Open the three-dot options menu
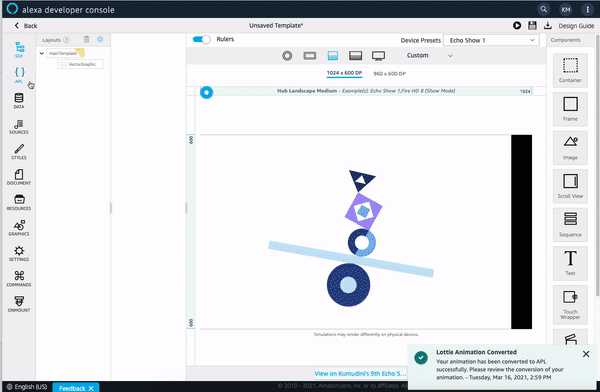 pyautogui.click(x=587, y=10)
